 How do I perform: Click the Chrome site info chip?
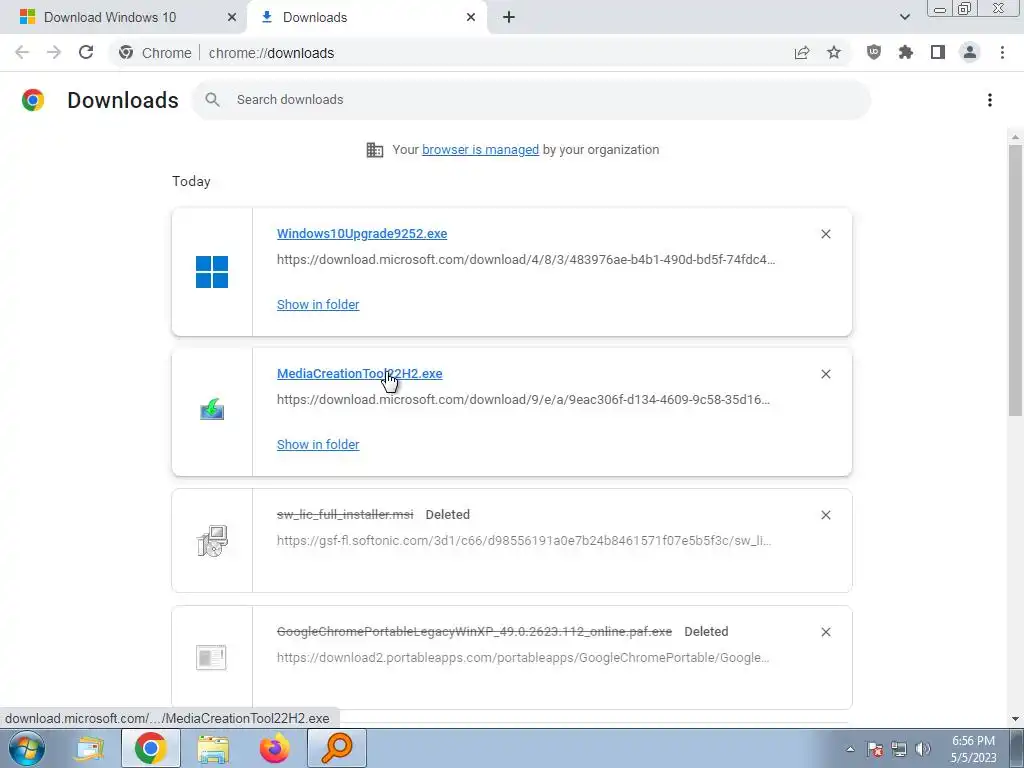click(x=155, y=53)
